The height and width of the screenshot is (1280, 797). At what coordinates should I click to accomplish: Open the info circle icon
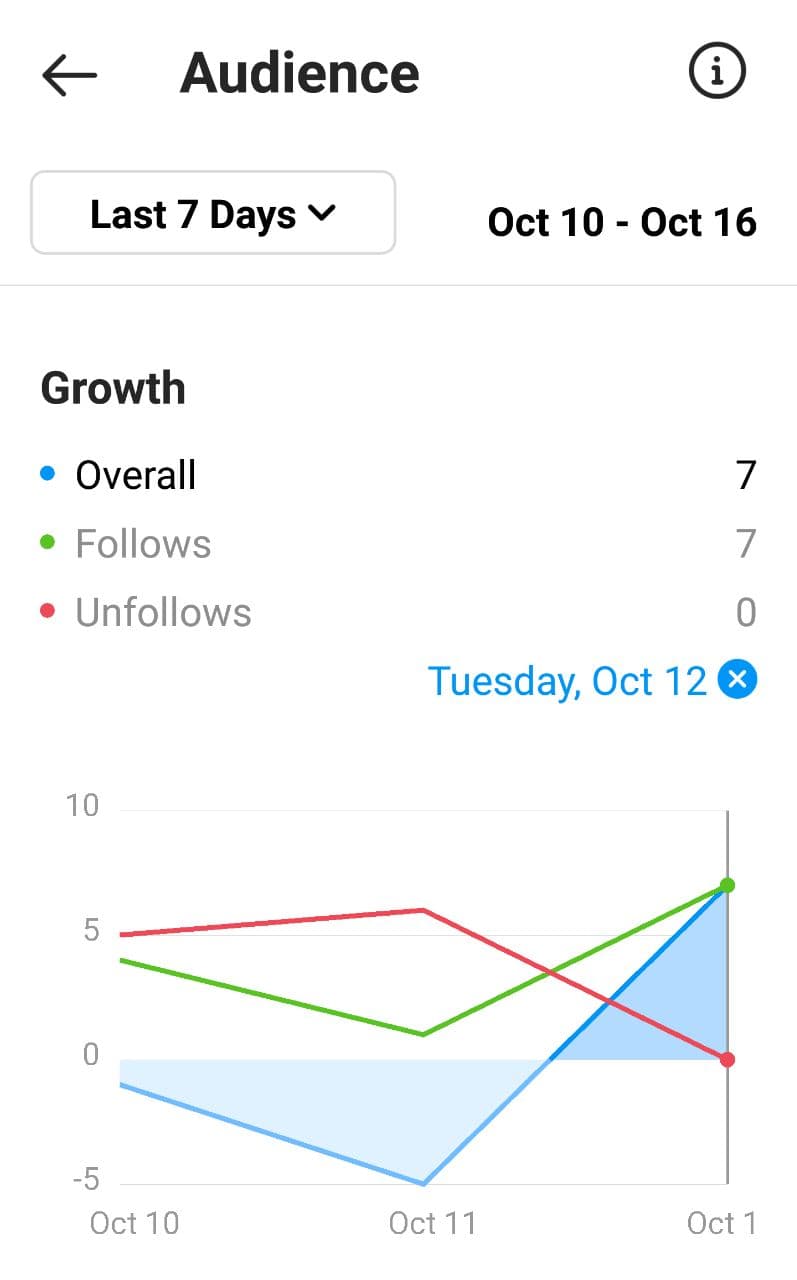click(717, 71)
